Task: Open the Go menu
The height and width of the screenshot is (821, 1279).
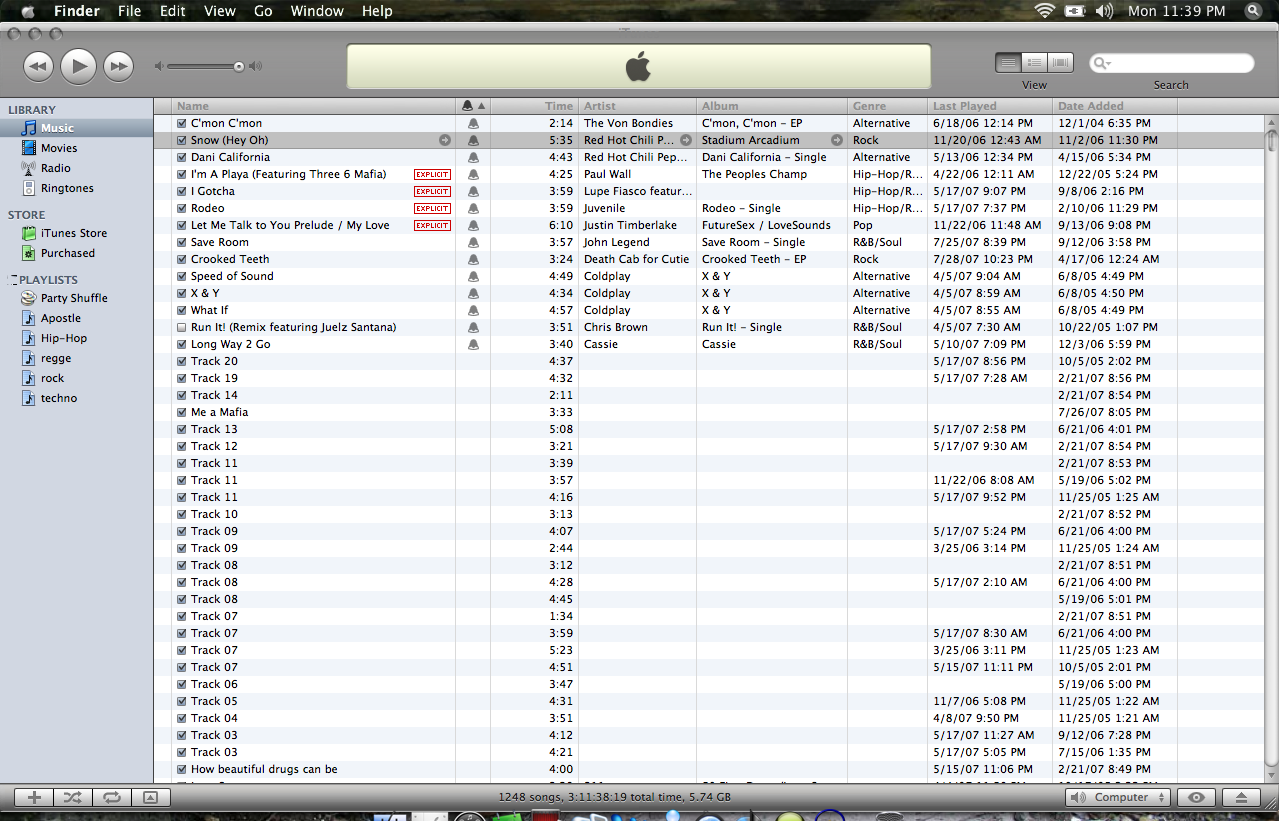Action: coord(263,11)
